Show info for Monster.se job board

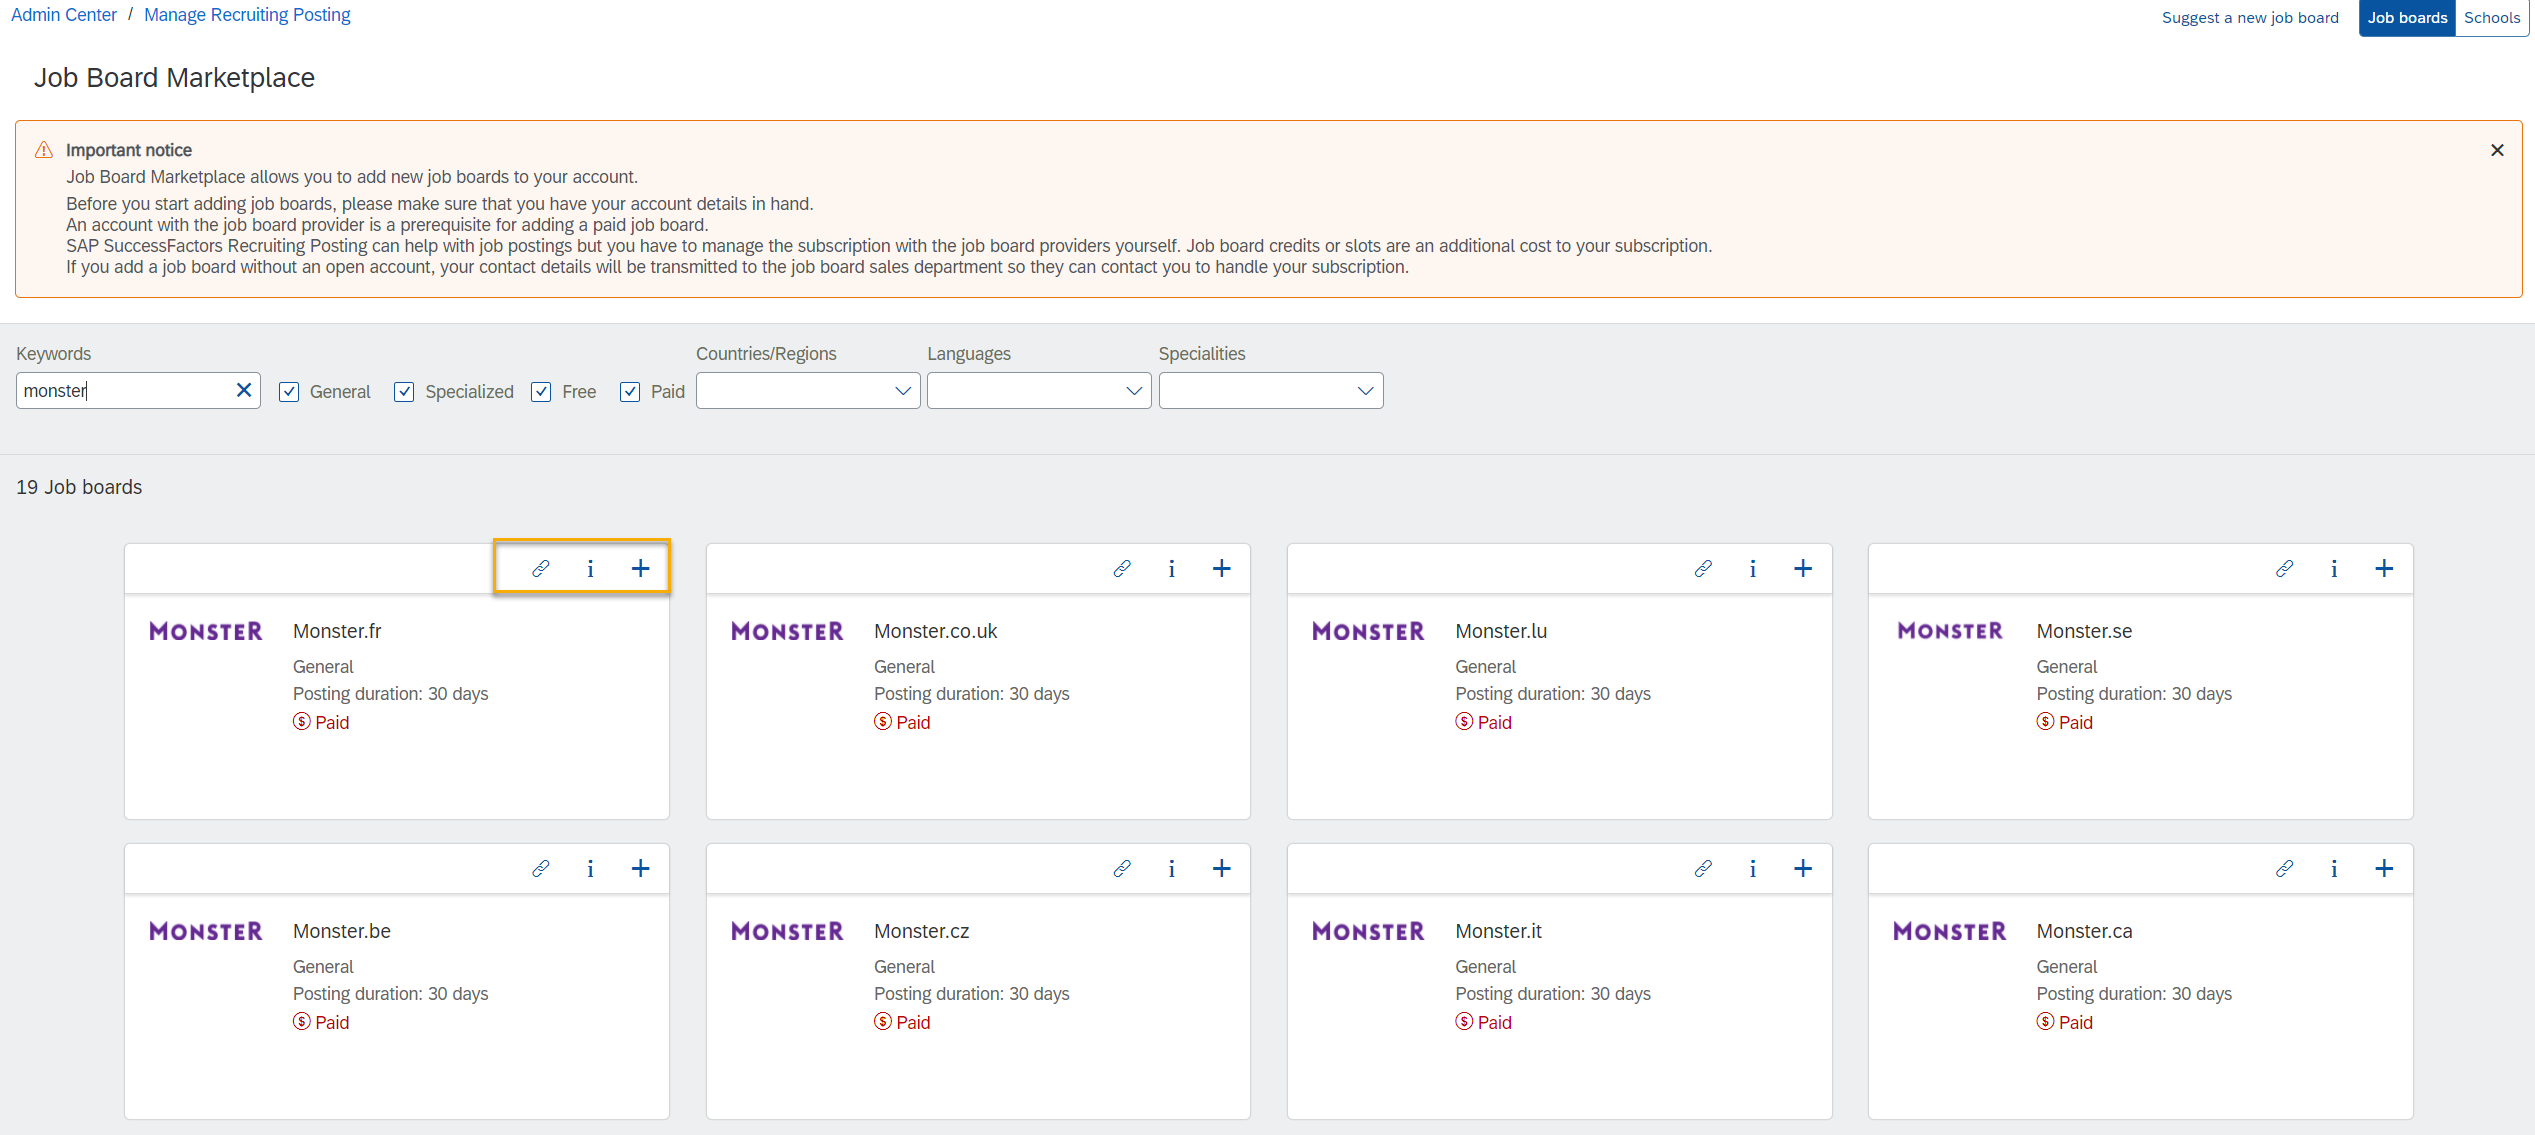[x=2334, y=568]
